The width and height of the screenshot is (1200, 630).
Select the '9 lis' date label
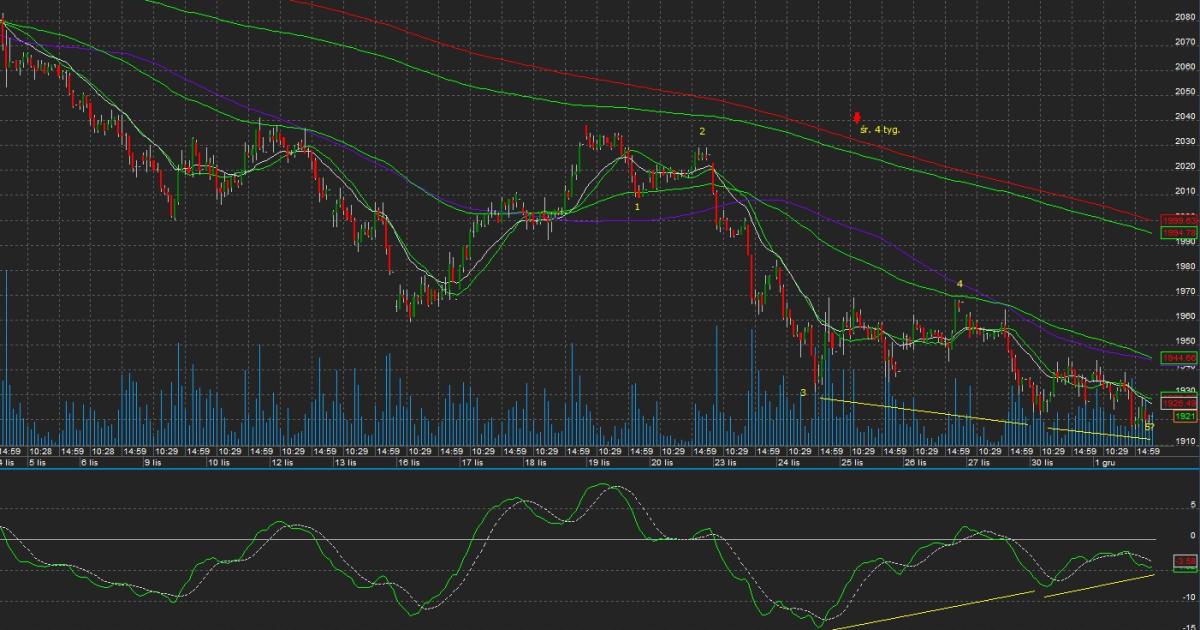(152, 463)
